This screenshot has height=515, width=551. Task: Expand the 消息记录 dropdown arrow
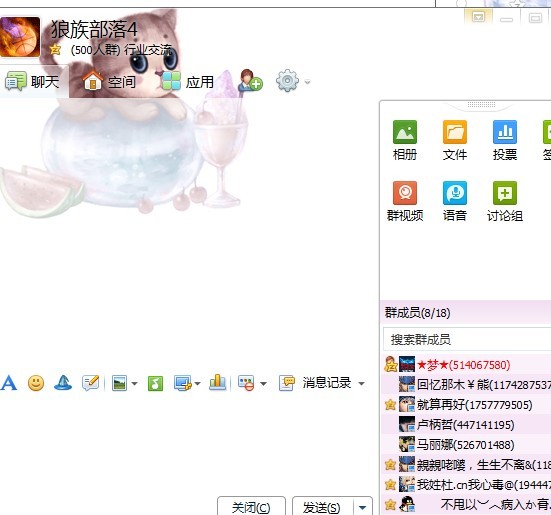click(x=361, y=384)
